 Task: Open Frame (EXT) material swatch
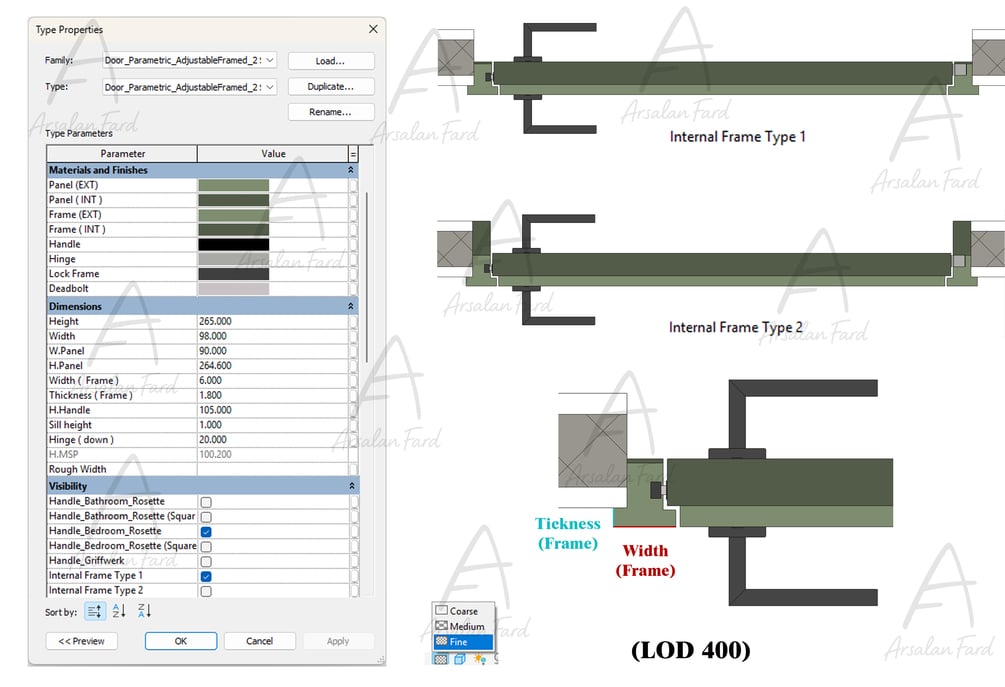[x=233, y=215]
